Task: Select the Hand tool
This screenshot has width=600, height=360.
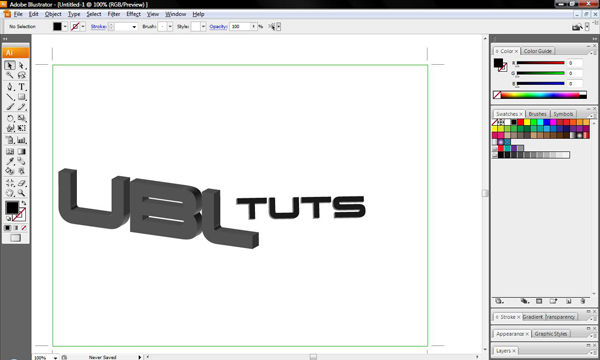Action: pos(10,193)
